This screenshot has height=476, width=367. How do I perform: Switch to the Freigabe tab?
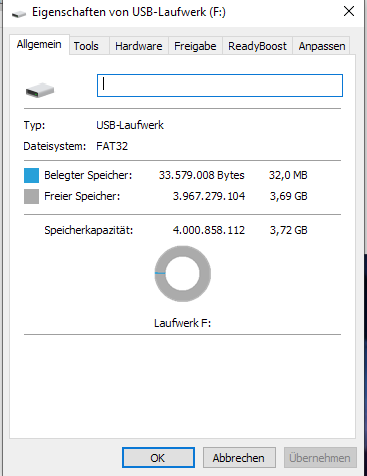[195, 46]
